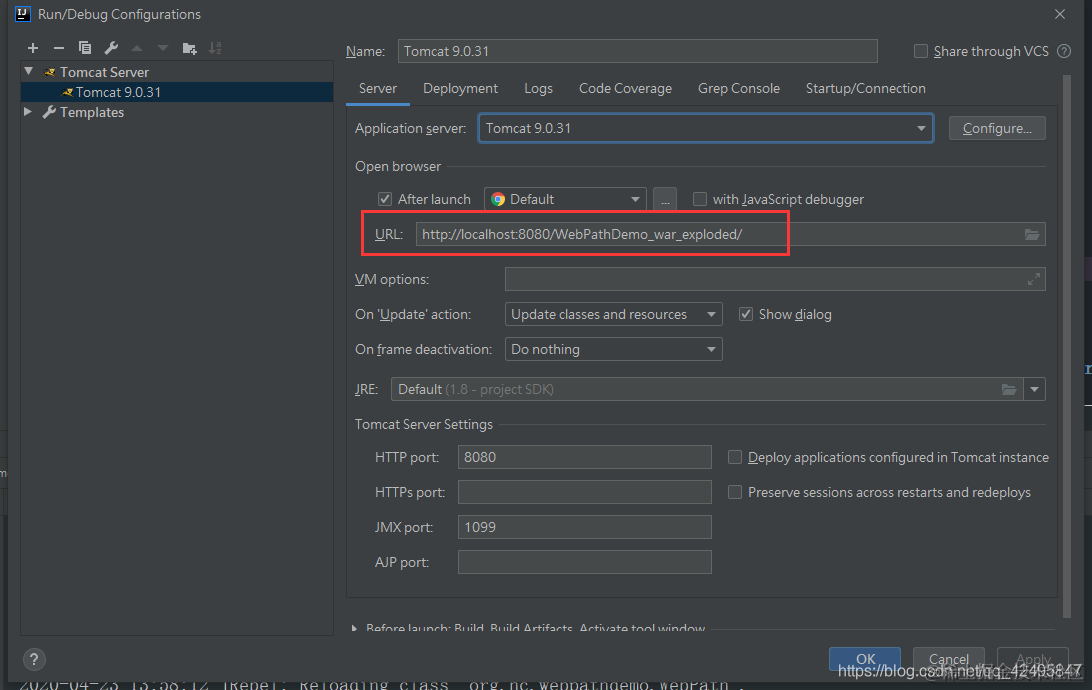Uncheck the After launch checkbox
1092x690 pixels.
point(384,199)
